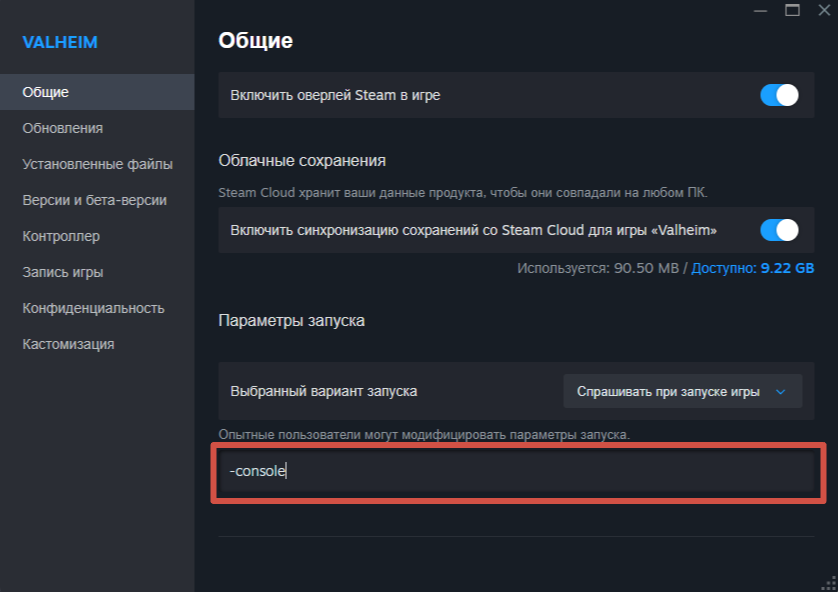The width and height of the screenshot is (838, 592).
Task: Click the 'Выбранный вариант запуска' label
Action: (323, 391)
